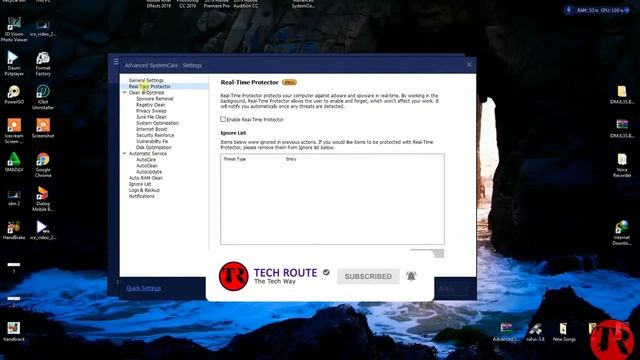Image resolution: width=640 pixels, height=360 pixels.
Task: Select Clean & Optimize in the tree
Action: (x=146, y=93)
